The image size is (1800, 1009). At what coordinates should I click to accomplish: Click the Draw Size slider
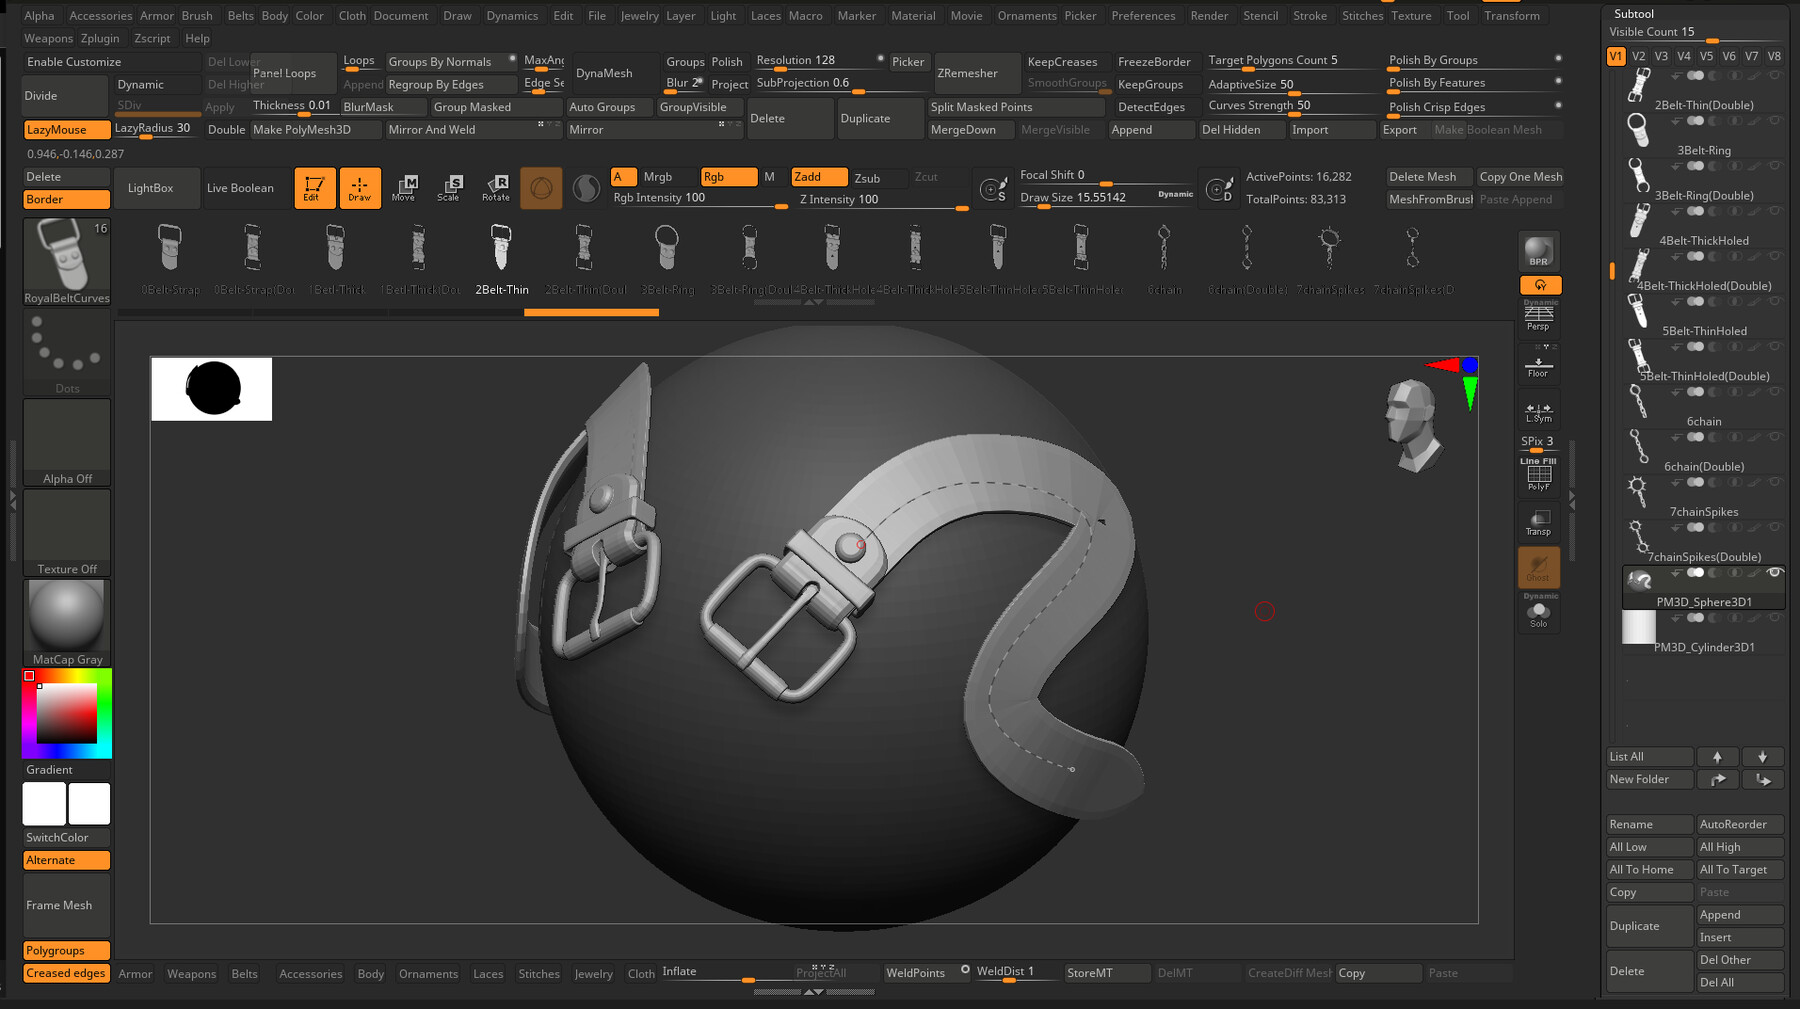1106,198
